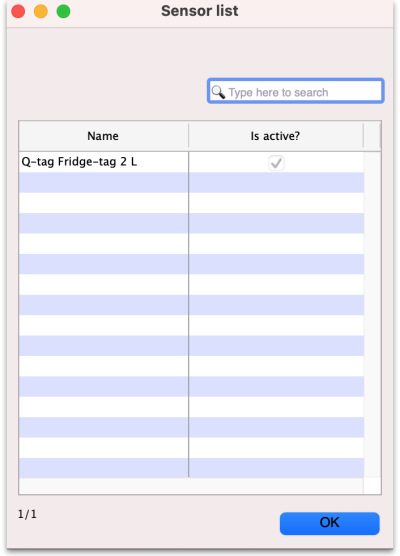Toggle the Is active checkbox for Q-tag

click(x=276, y=163)
